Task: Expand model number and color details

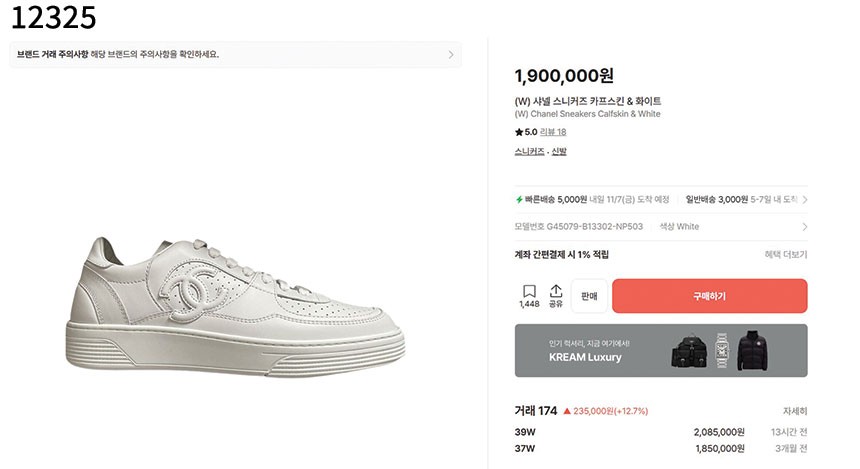Action: [804, 227]
